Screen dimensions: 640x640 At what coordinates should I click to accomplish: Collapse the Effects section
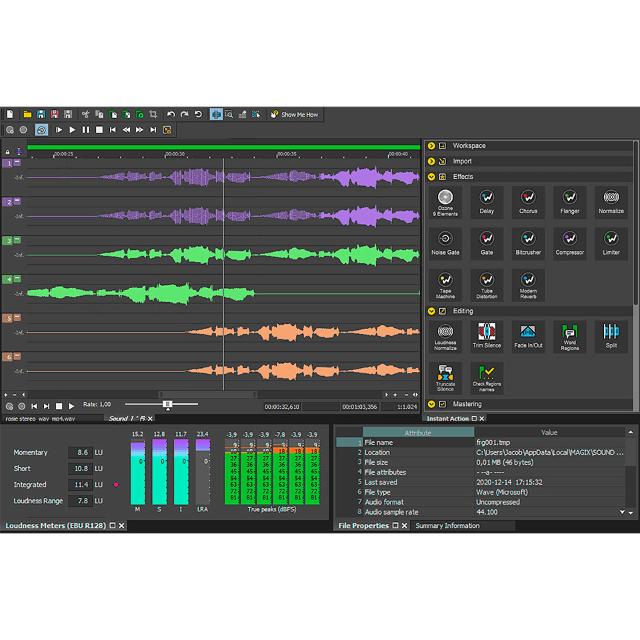[432, 176]
